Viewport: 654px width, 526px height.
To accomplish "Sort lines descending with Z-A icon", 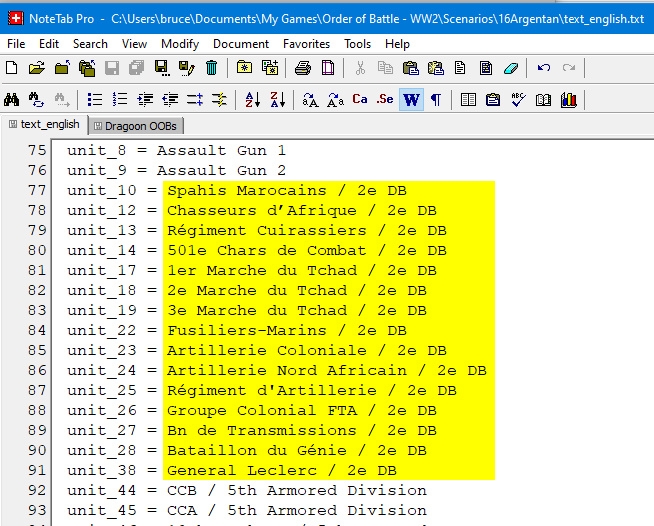I will 277,99.
